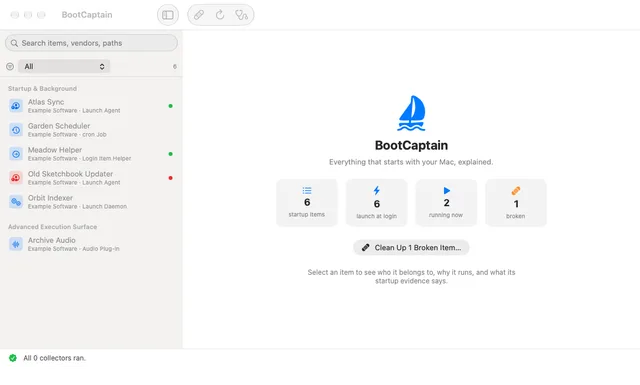Screen dimensions: 640x385
Task: Toggle the sidebar panel button
Action: (x=168, y=15)
